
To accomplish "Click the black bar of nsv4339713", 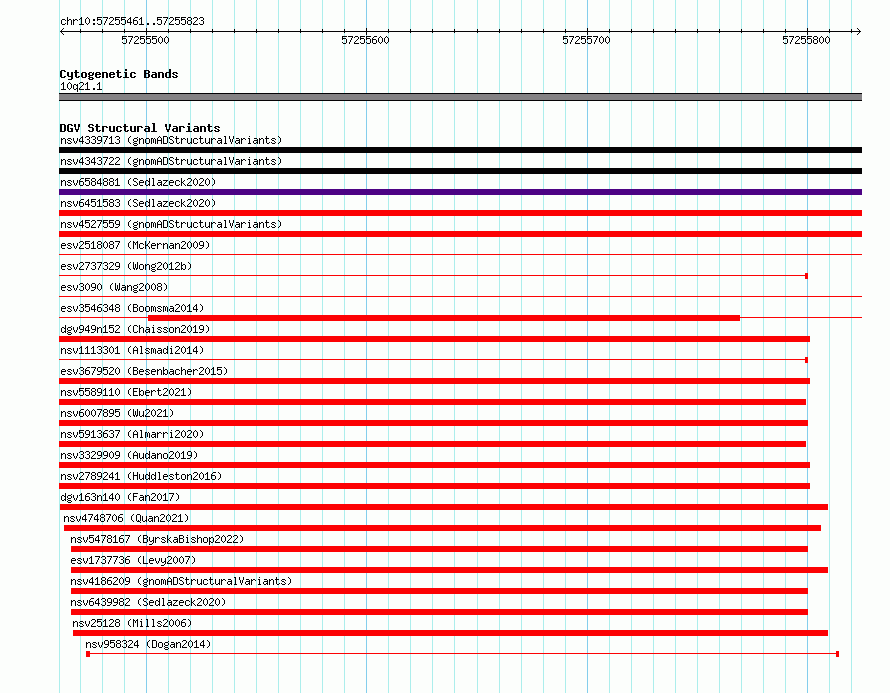I will click(x=460, y=150).
